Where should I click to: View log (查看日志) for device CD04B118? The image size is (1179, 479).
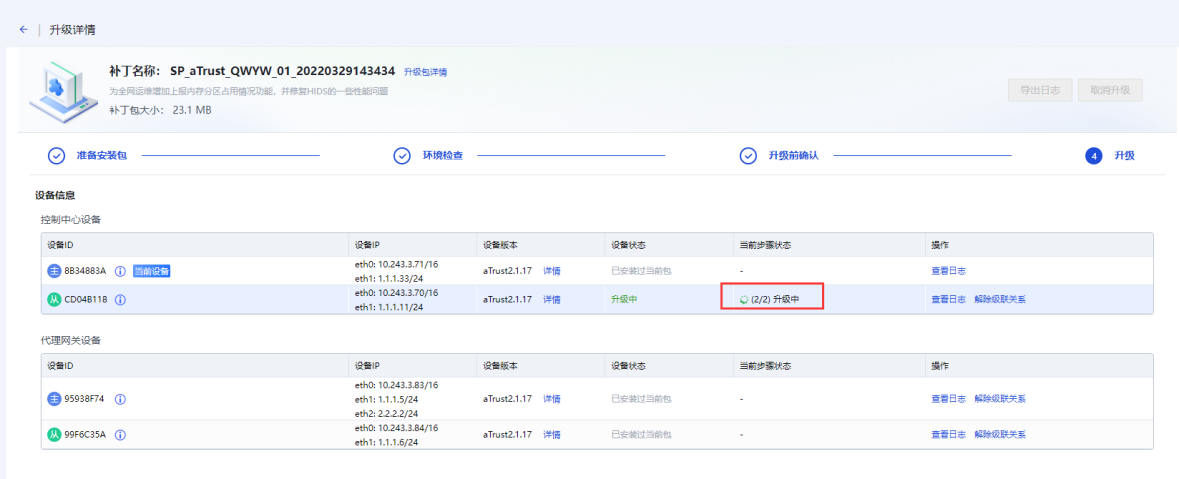948,299
